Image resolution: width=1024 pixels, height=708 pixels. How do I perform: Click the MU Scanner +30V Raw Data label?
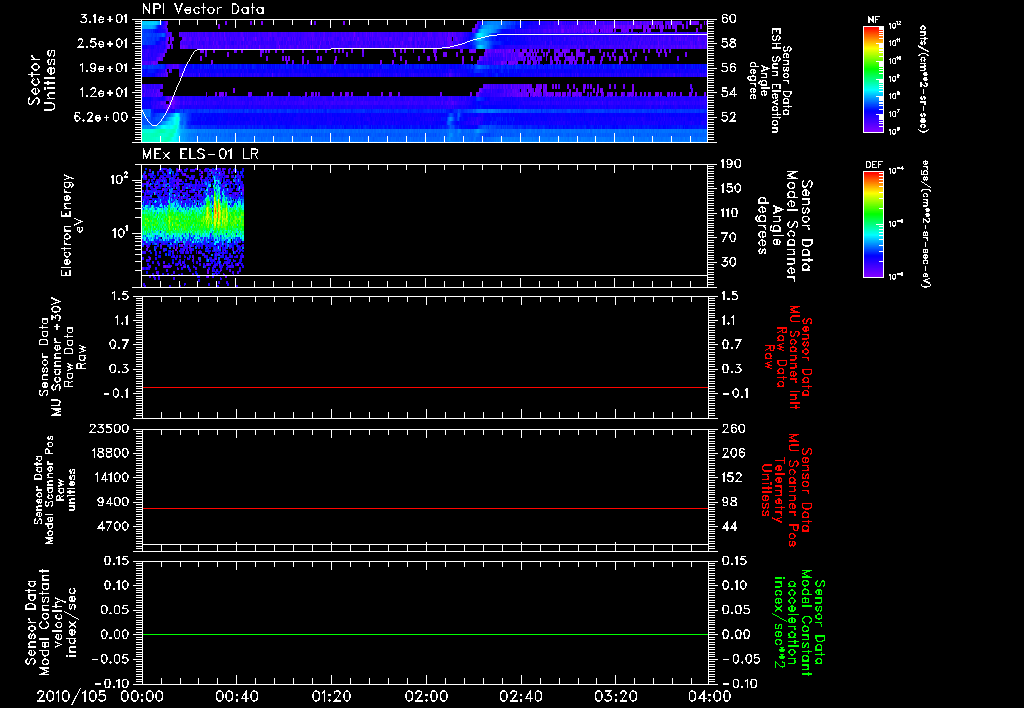pos(62,357)
